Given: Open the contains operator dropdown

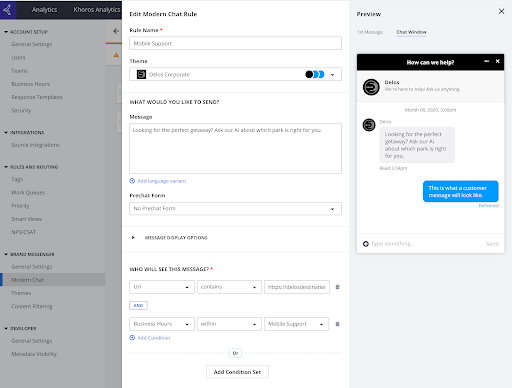Looking at the screenshot, I should 229,287.
